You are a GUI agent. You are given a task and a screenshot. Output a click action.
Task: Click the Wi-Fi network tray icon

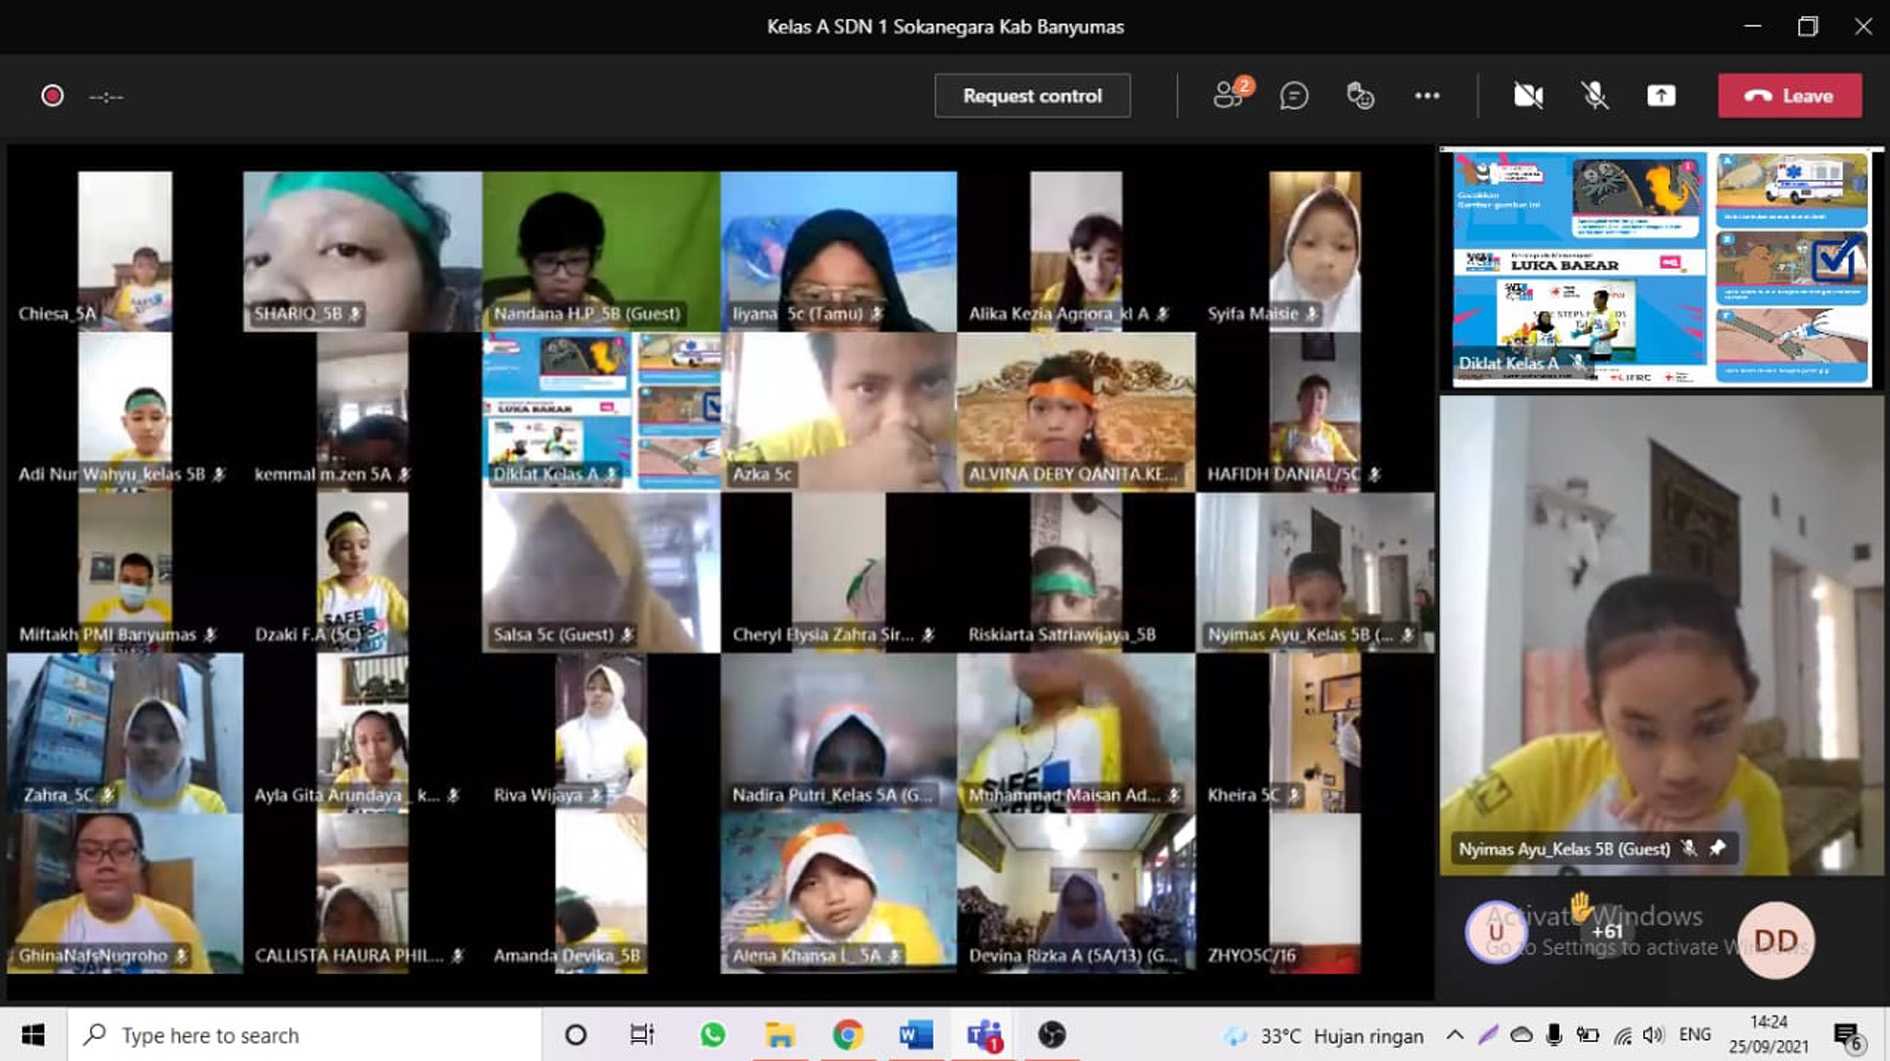1622,1035
